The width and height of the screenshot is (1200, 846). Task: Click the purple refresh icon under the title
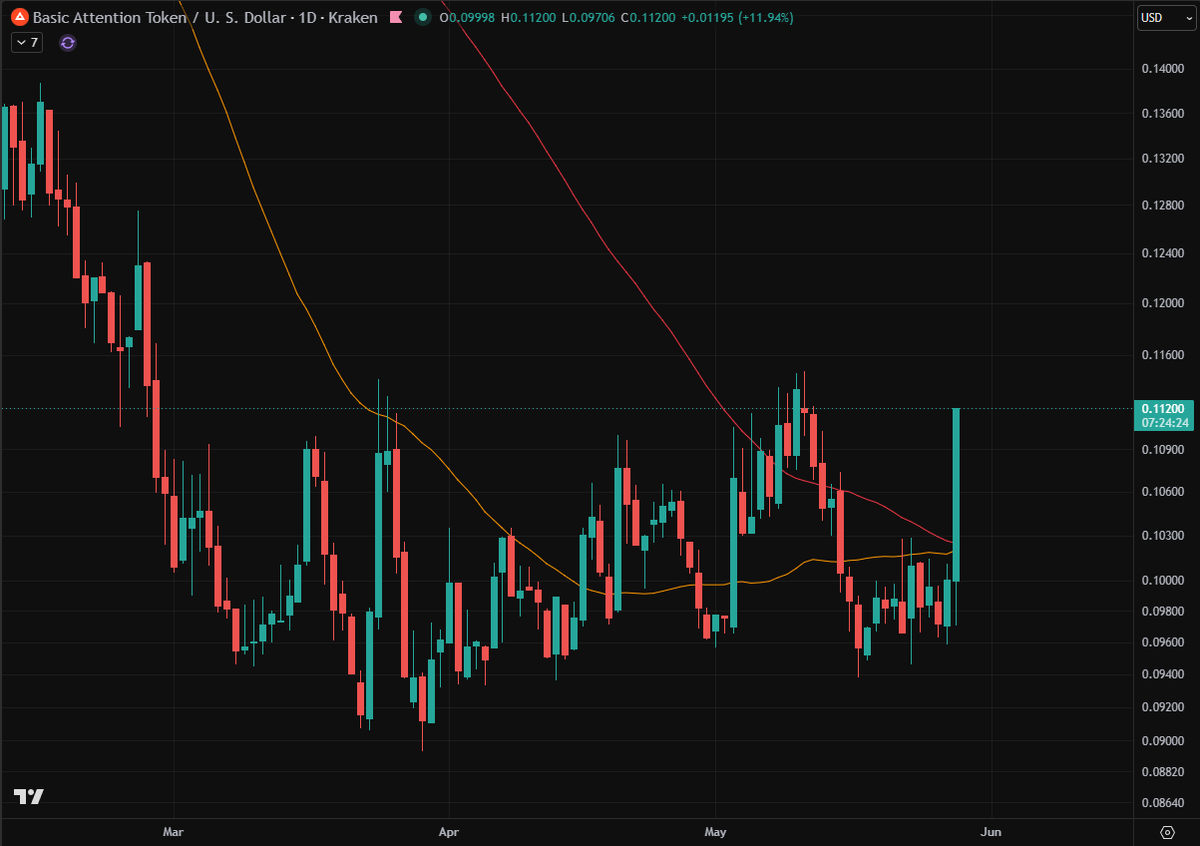[68, 43]
